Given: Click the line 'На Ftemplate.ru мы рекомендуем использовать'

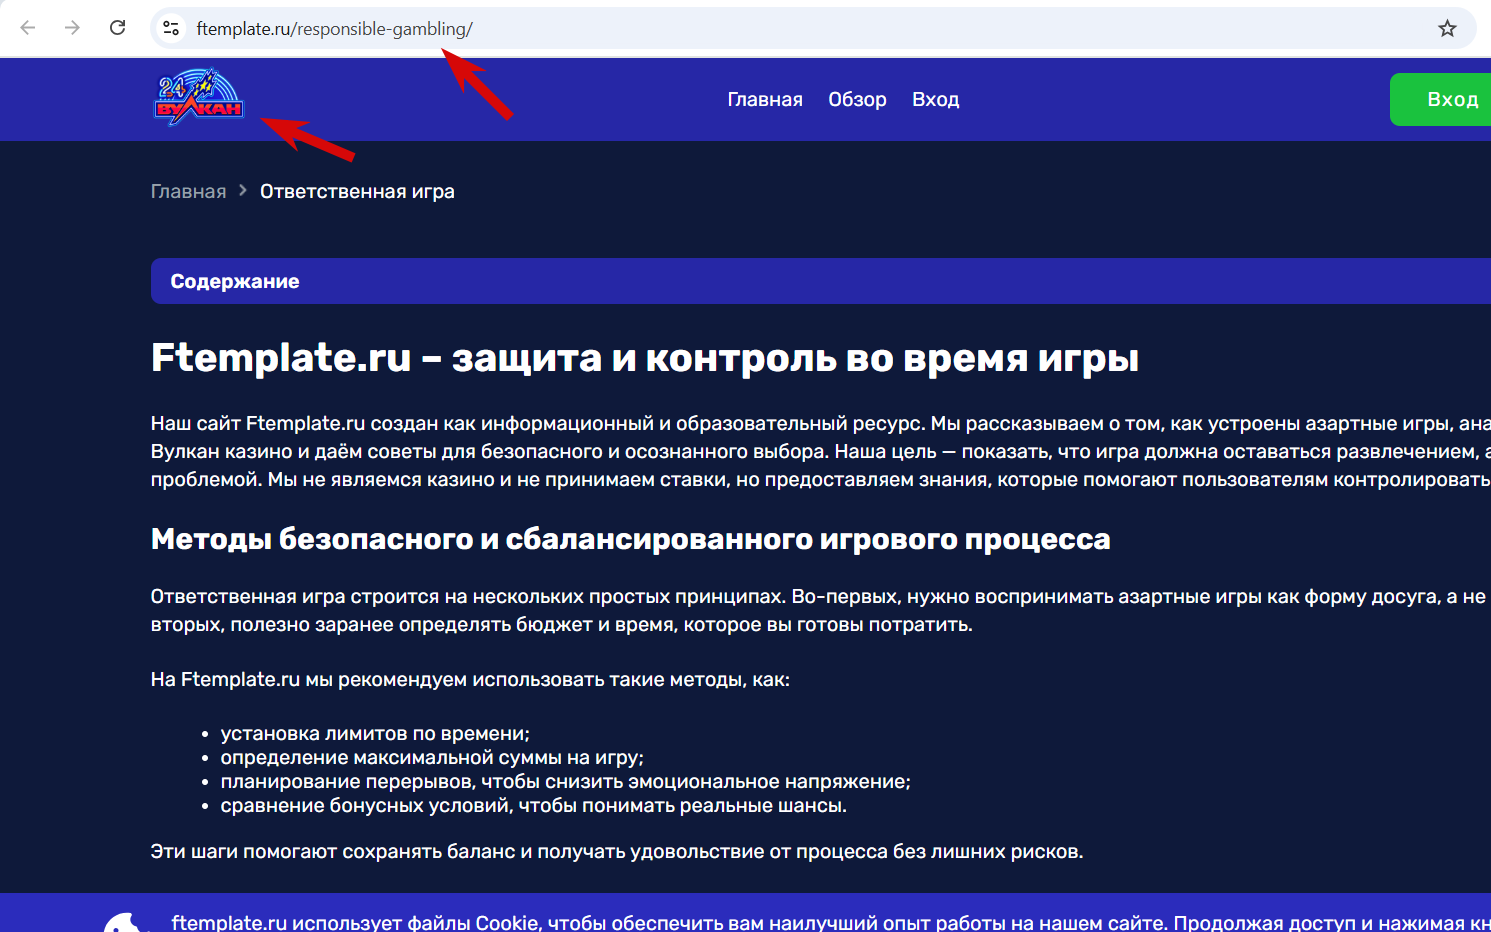Looking at the screenshot, I should pos(470,679).
